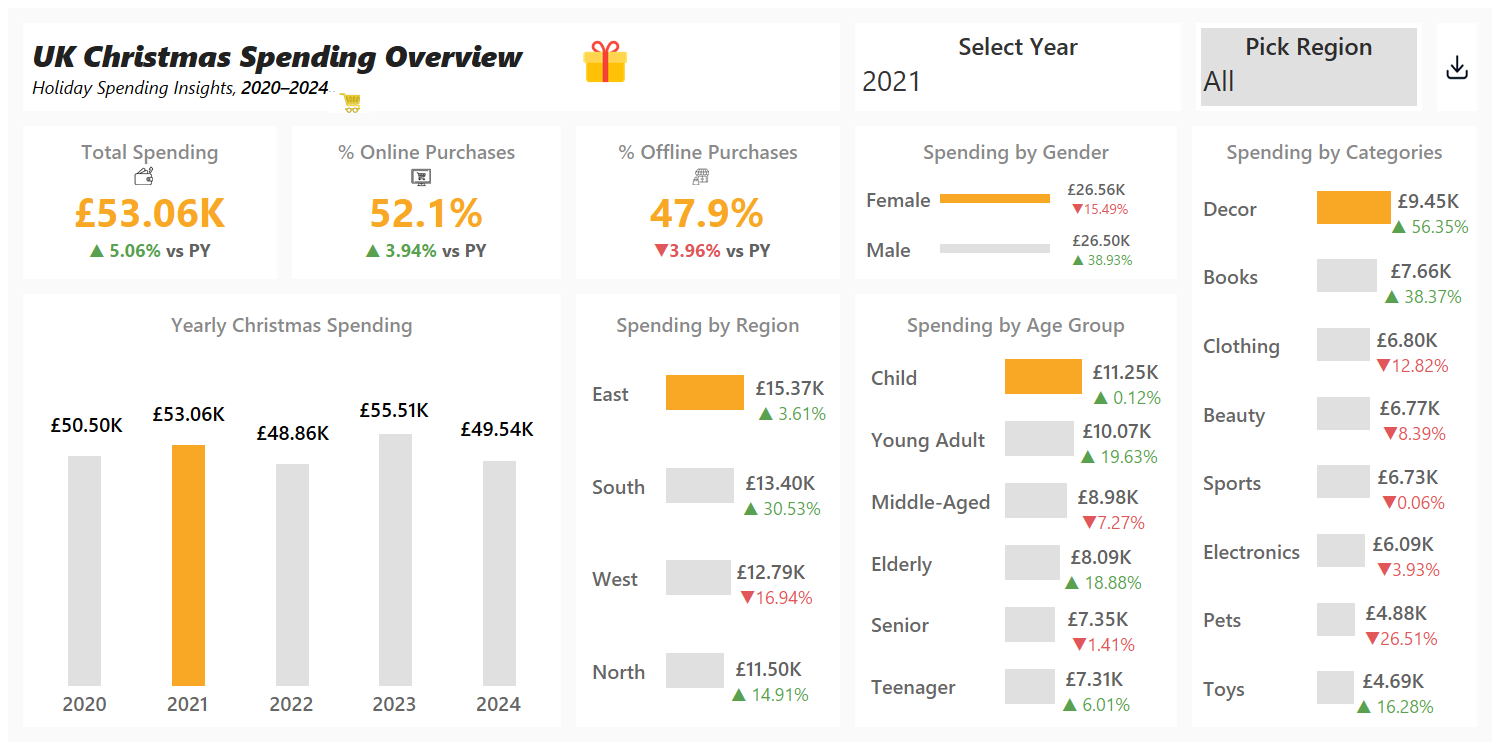Screen dimensions: 1500x750
Task: Click the download/export icon at top right
Action: click(x=1457, y=66)
